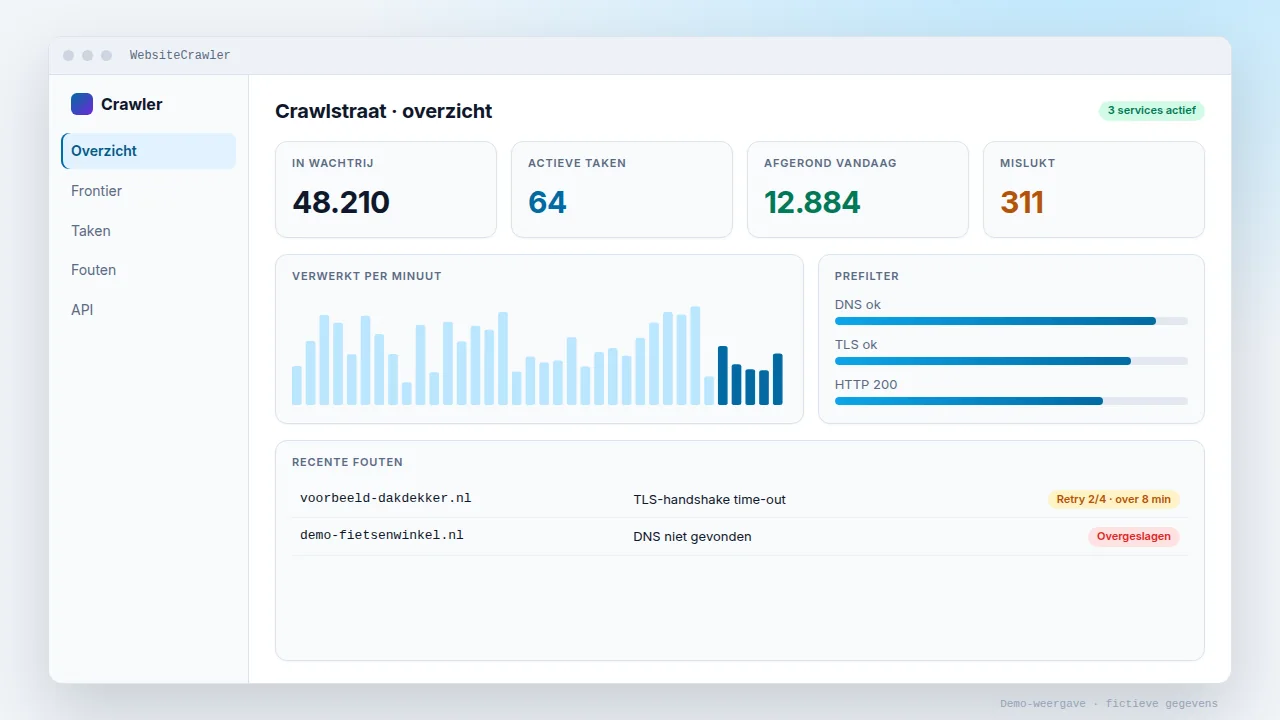
Task: Click the "Retry 2/4 · over 8 min" badge
Action: pos(1114,499)
